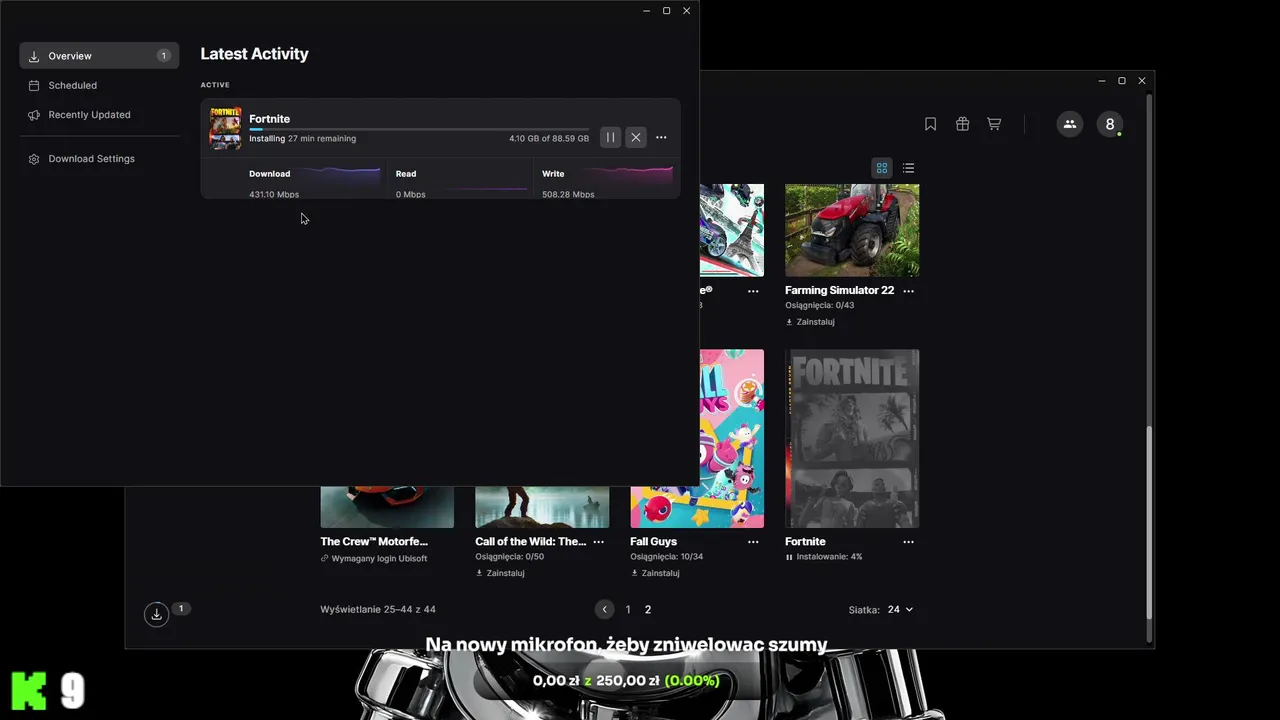
Task: Open Fortnite download options menu
Action: click(661, 138)
